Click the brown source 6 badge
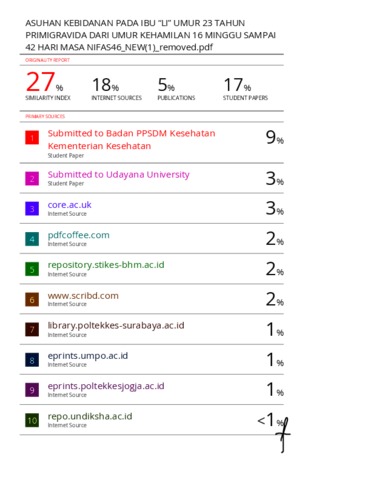The image size is (371, 480). click(32, 299)
